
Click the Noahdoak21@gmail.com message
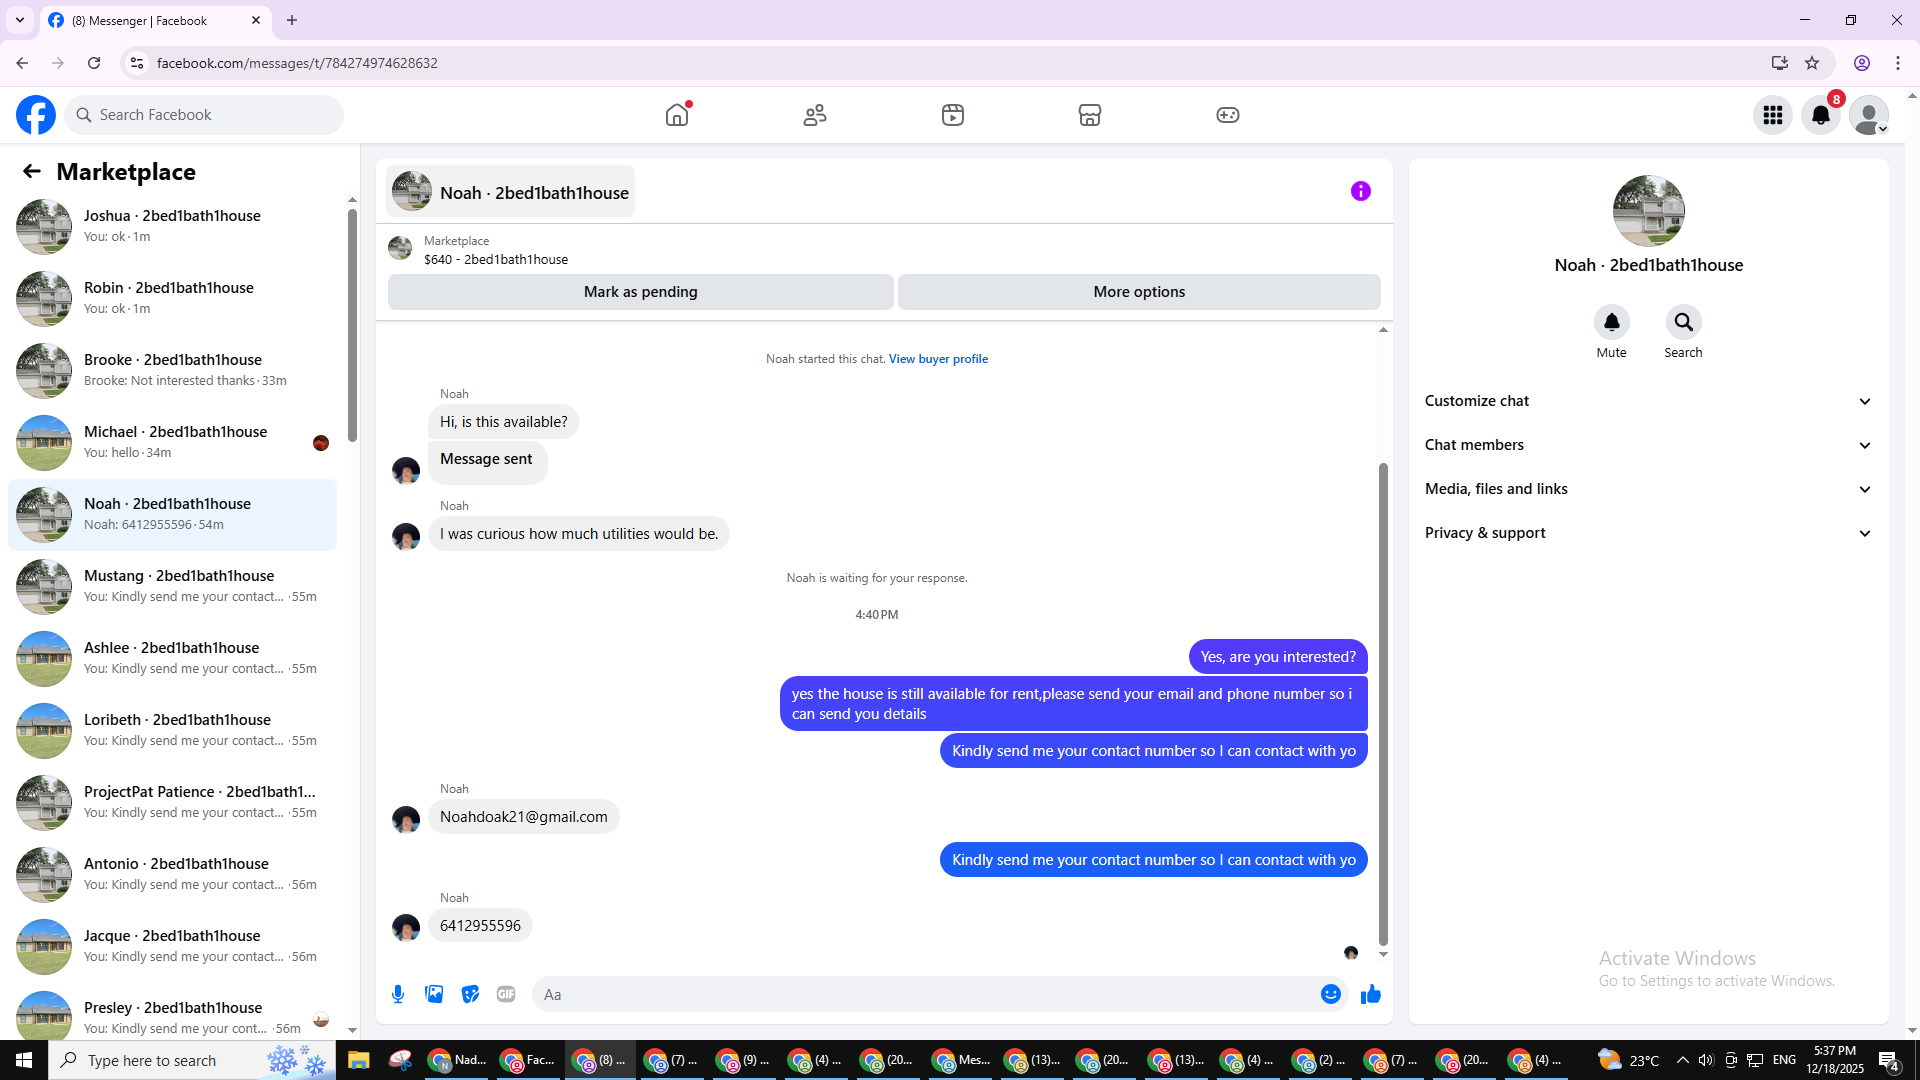[524, 817]
